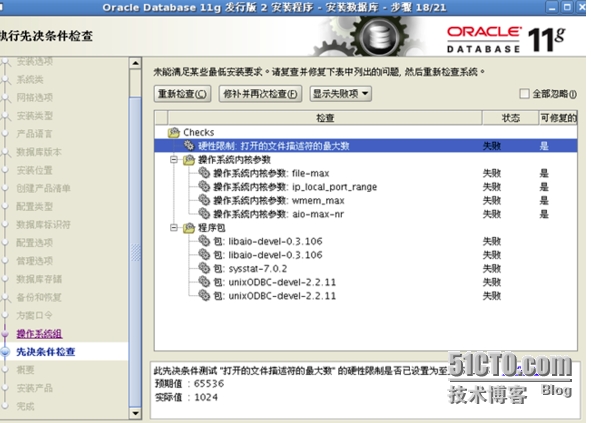Collapse the 程序包 tree node

pyautogui.click(x=174, y=228)
